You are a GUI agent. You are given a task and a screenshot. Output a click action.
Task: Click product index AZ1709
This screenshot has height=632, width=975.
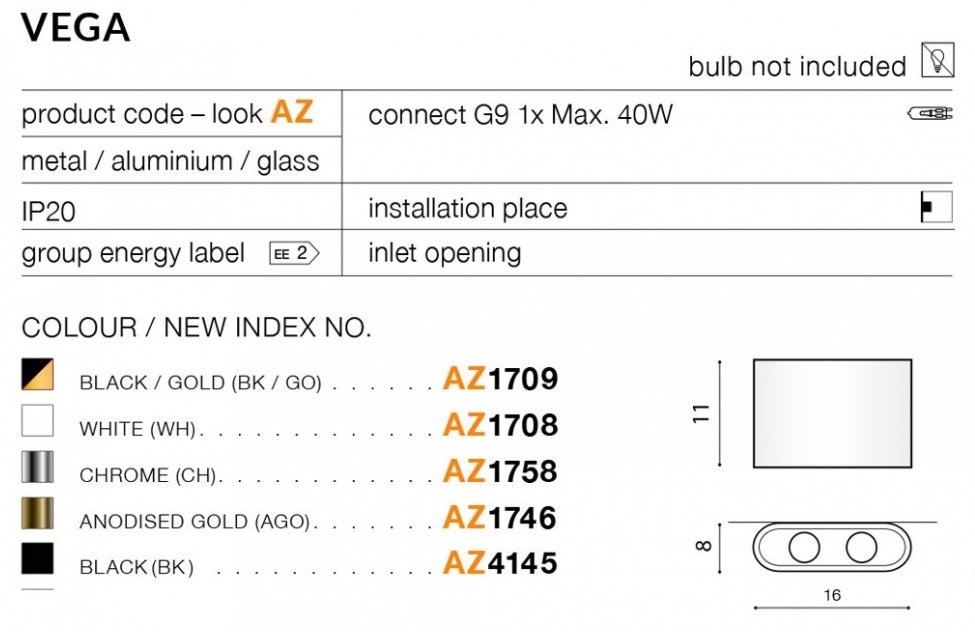tap(500, 379)
